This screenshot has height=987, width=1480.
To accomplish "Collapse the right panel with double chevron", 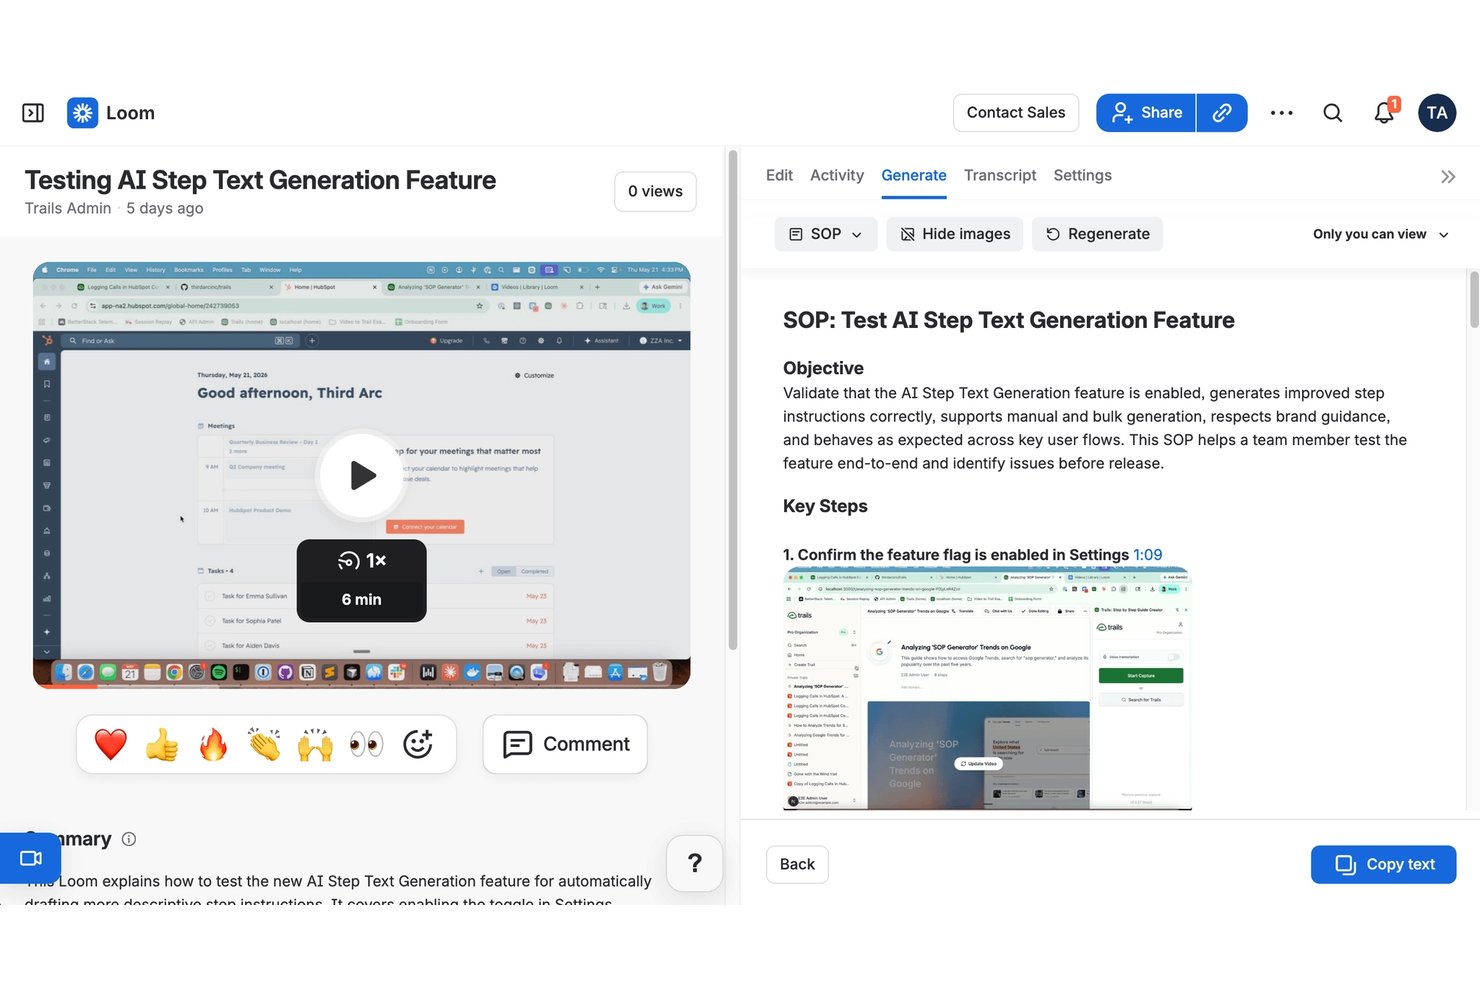I will tap(1447, 177).
